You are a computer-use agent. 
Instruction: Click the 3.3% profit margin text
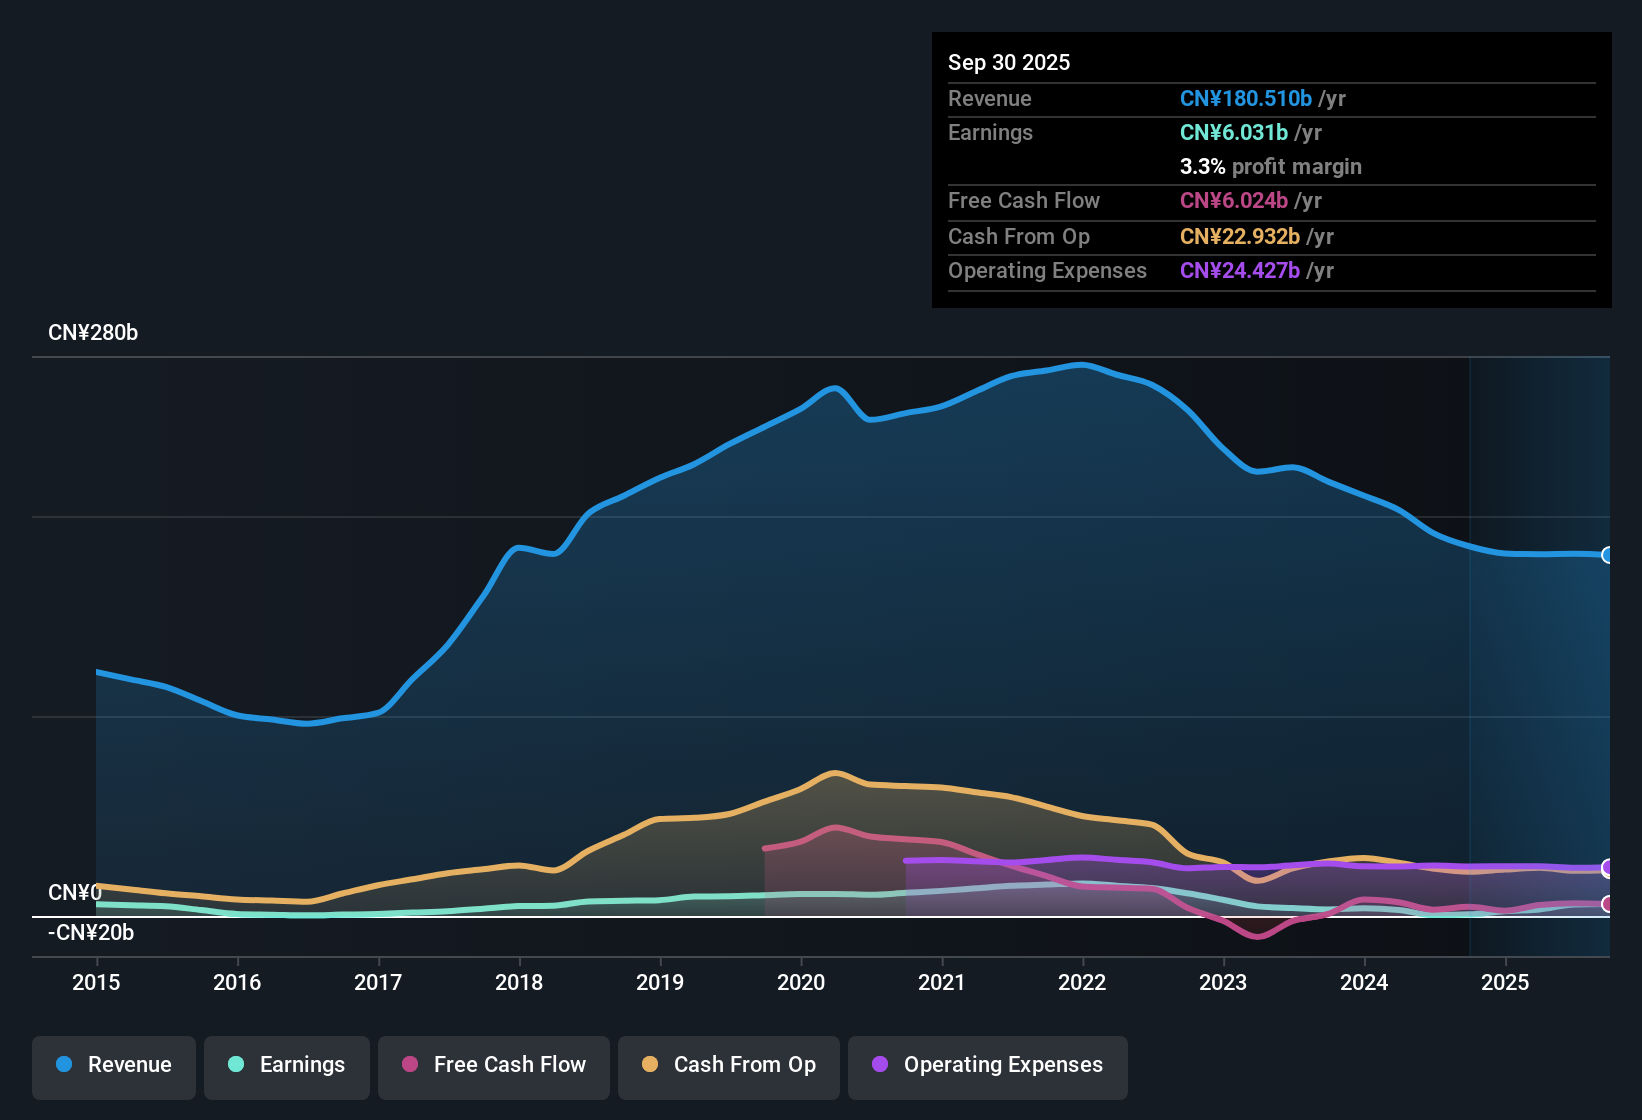pos(1271,167)
